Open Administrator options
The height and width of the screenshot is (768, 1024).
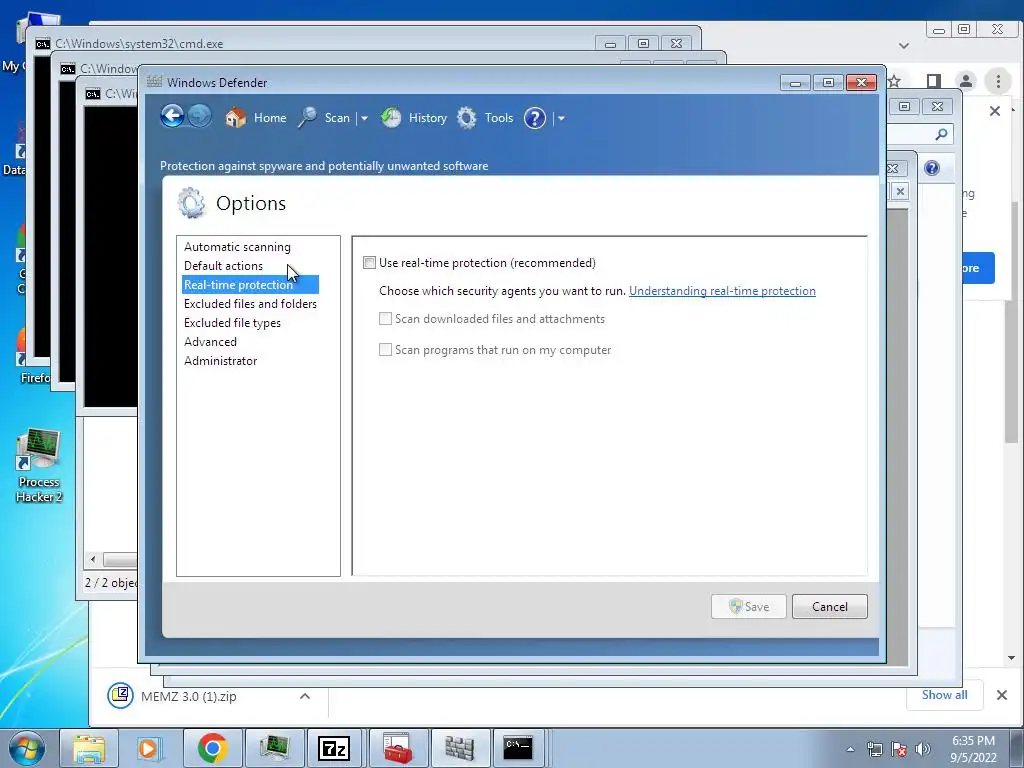[x=220, y=360]
